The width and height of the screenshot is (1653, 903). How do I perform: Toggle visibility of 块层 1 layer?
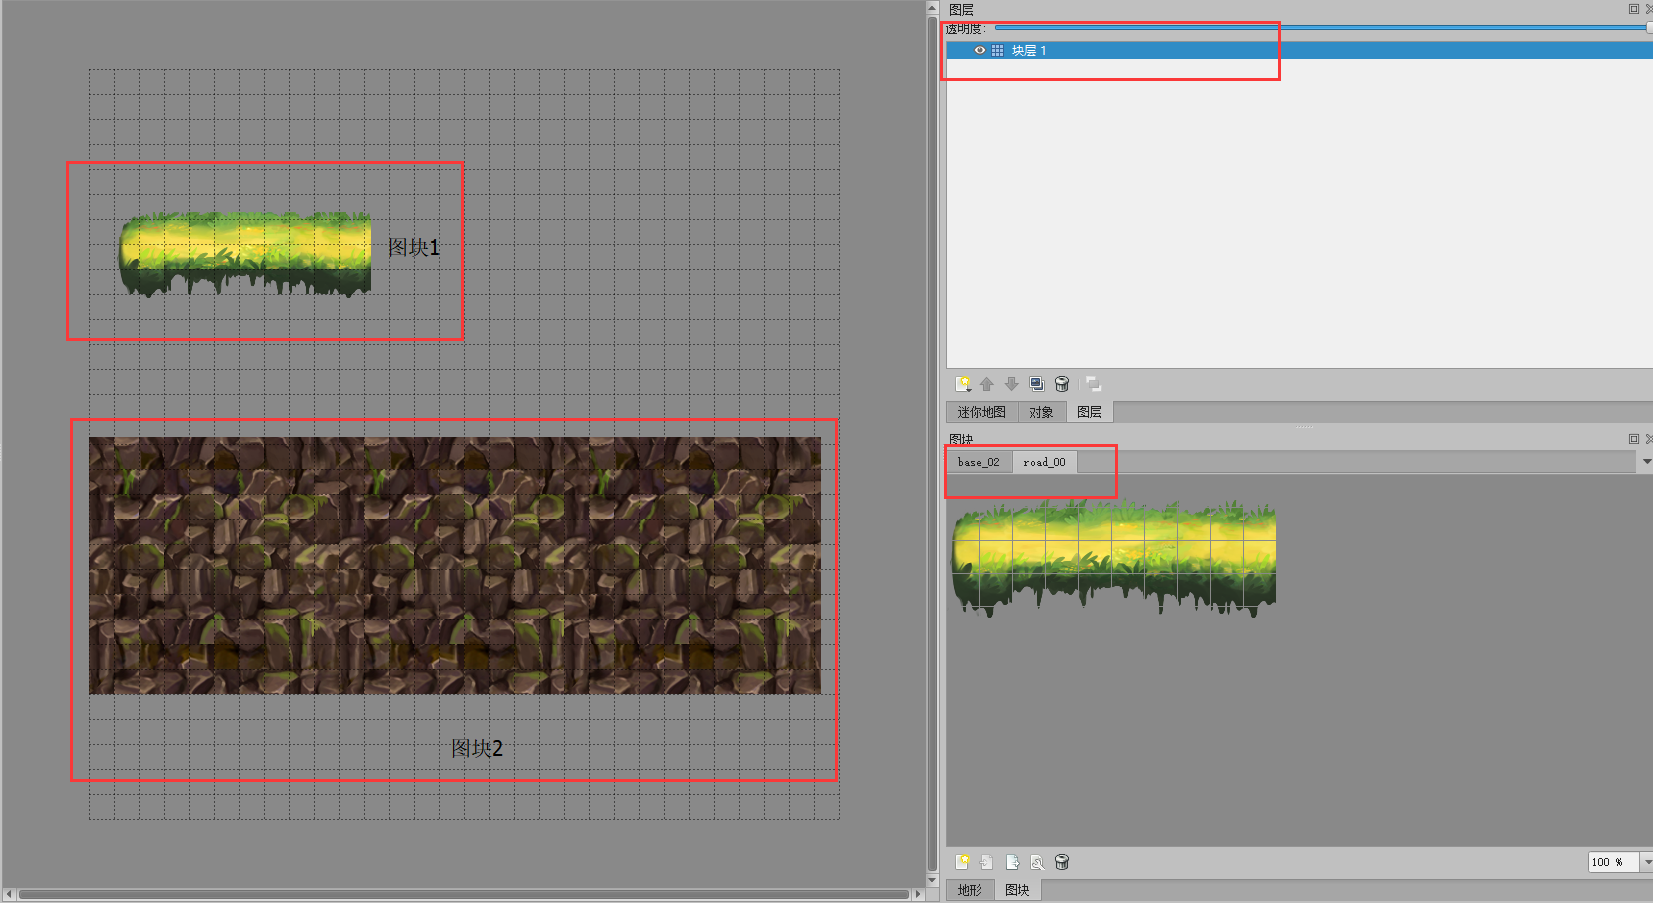click(980, 50)
